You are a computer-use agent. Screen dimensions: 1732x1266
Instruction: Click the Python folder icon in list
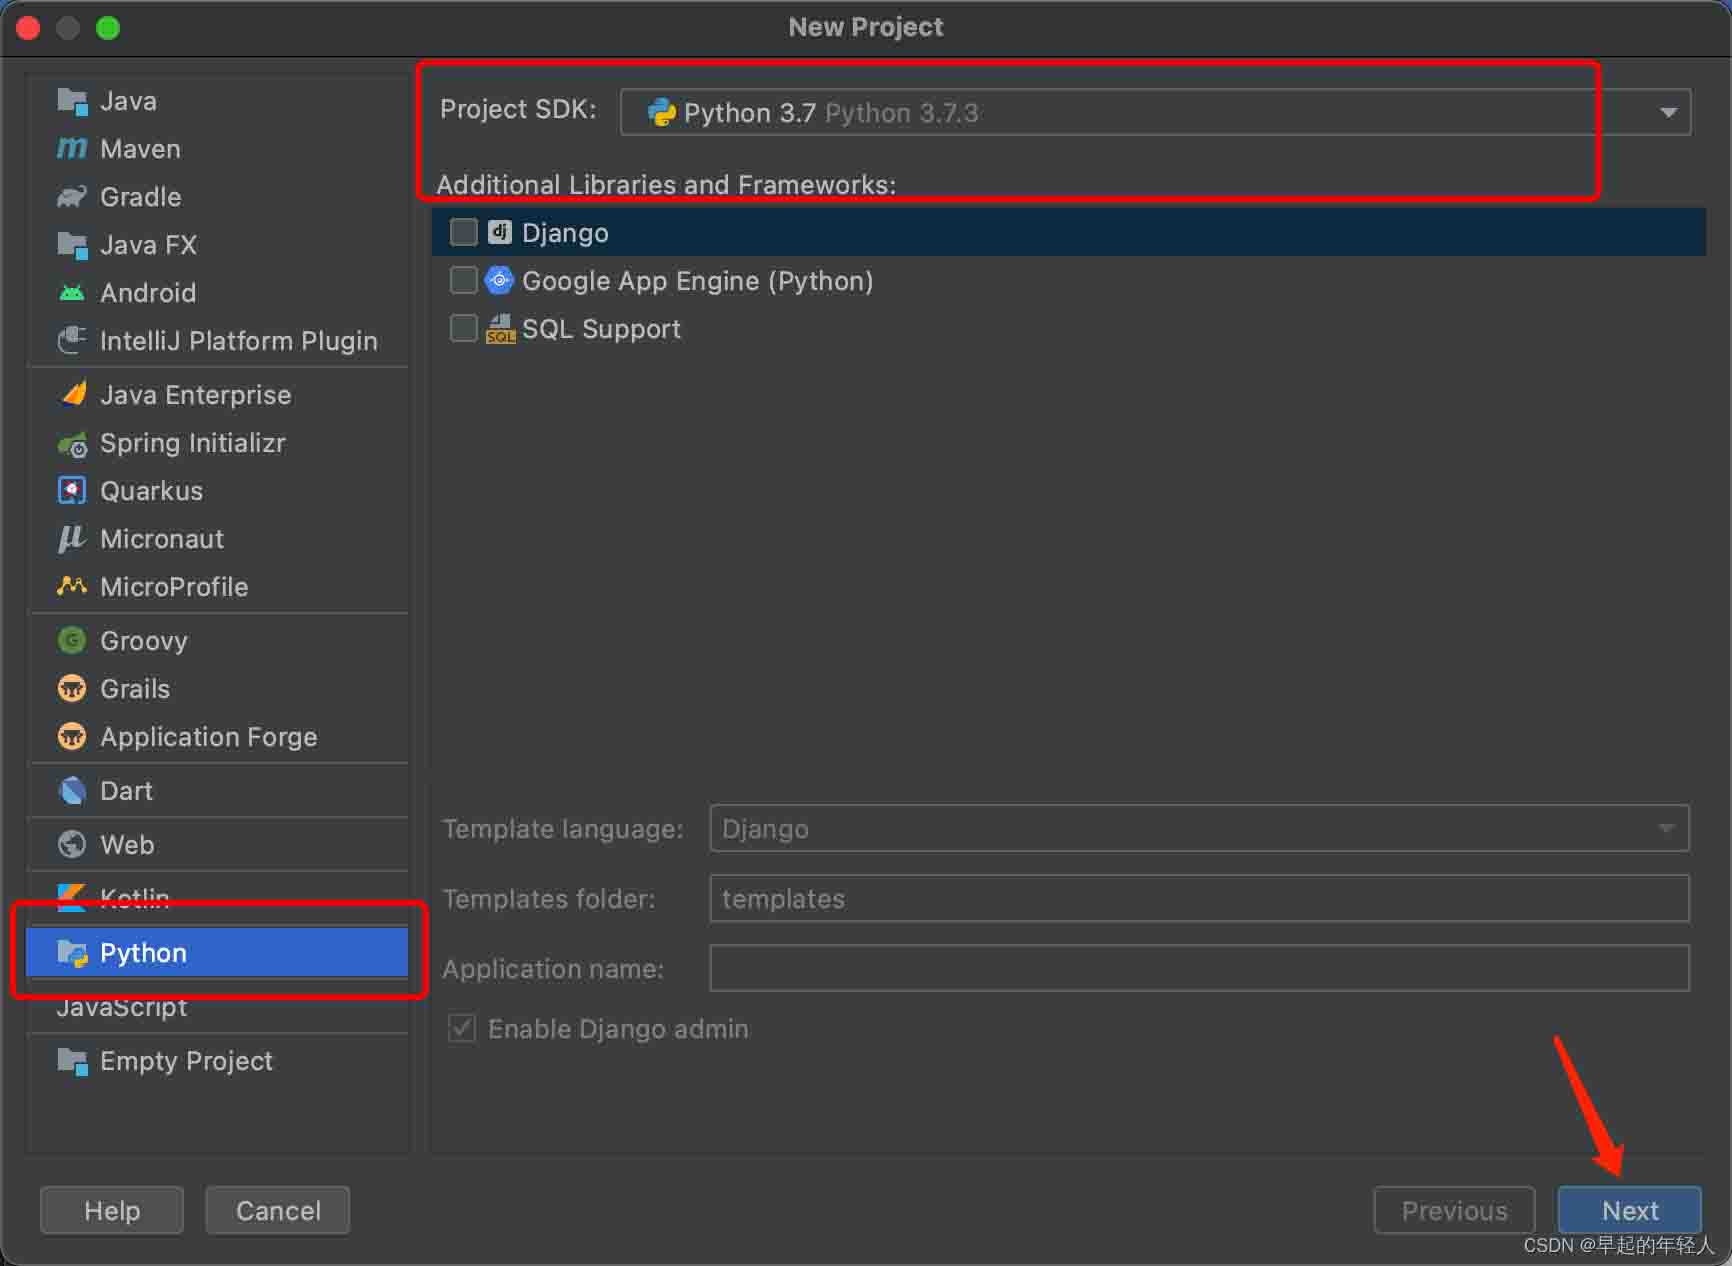(x=72, y=953)
